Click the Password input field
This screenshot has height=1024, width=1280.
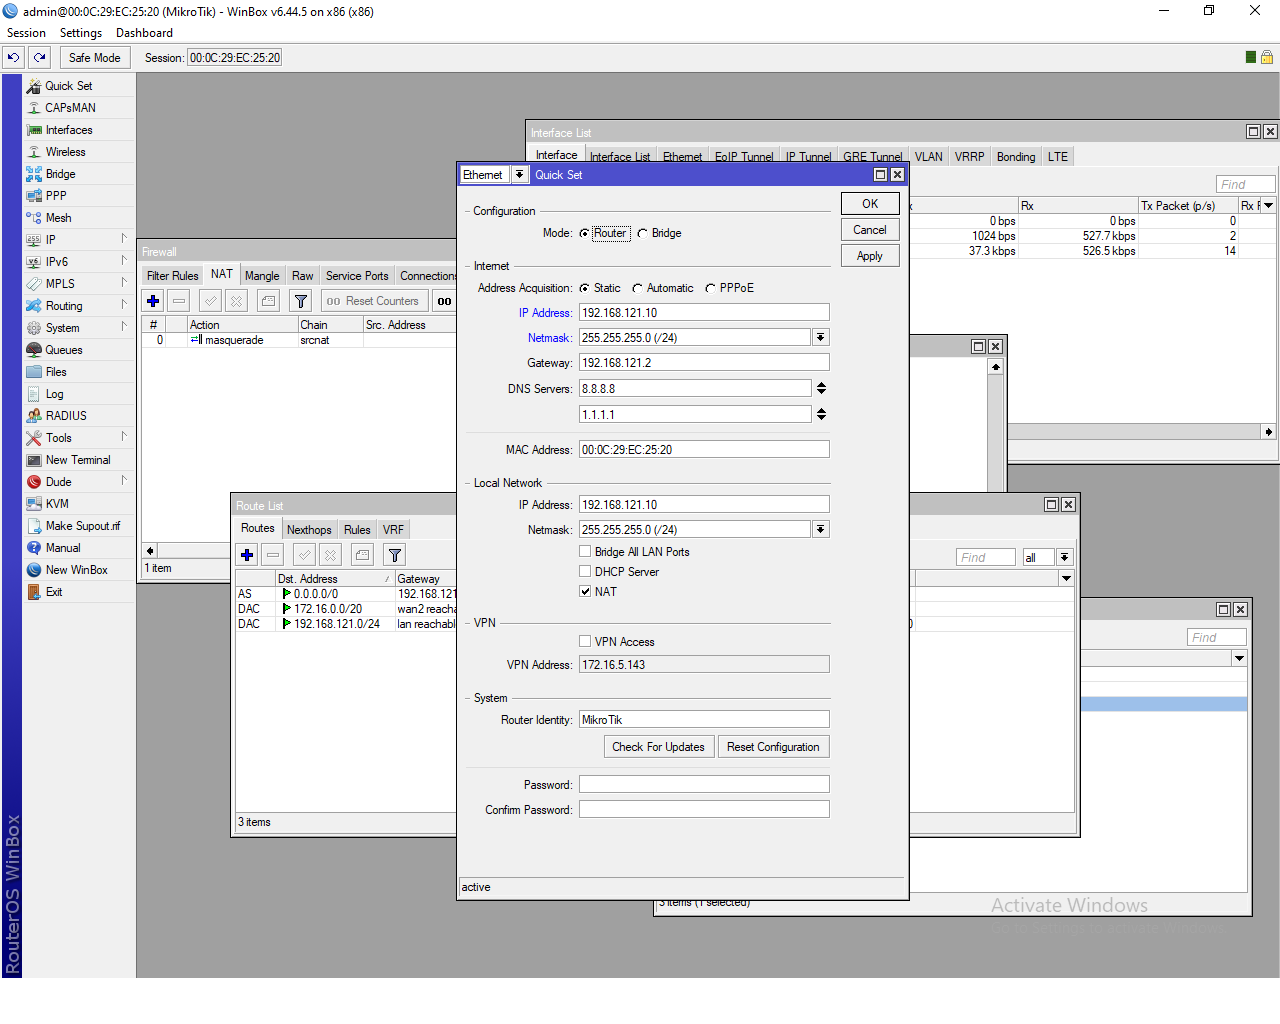pyautogui.click(x=704, y=785)
